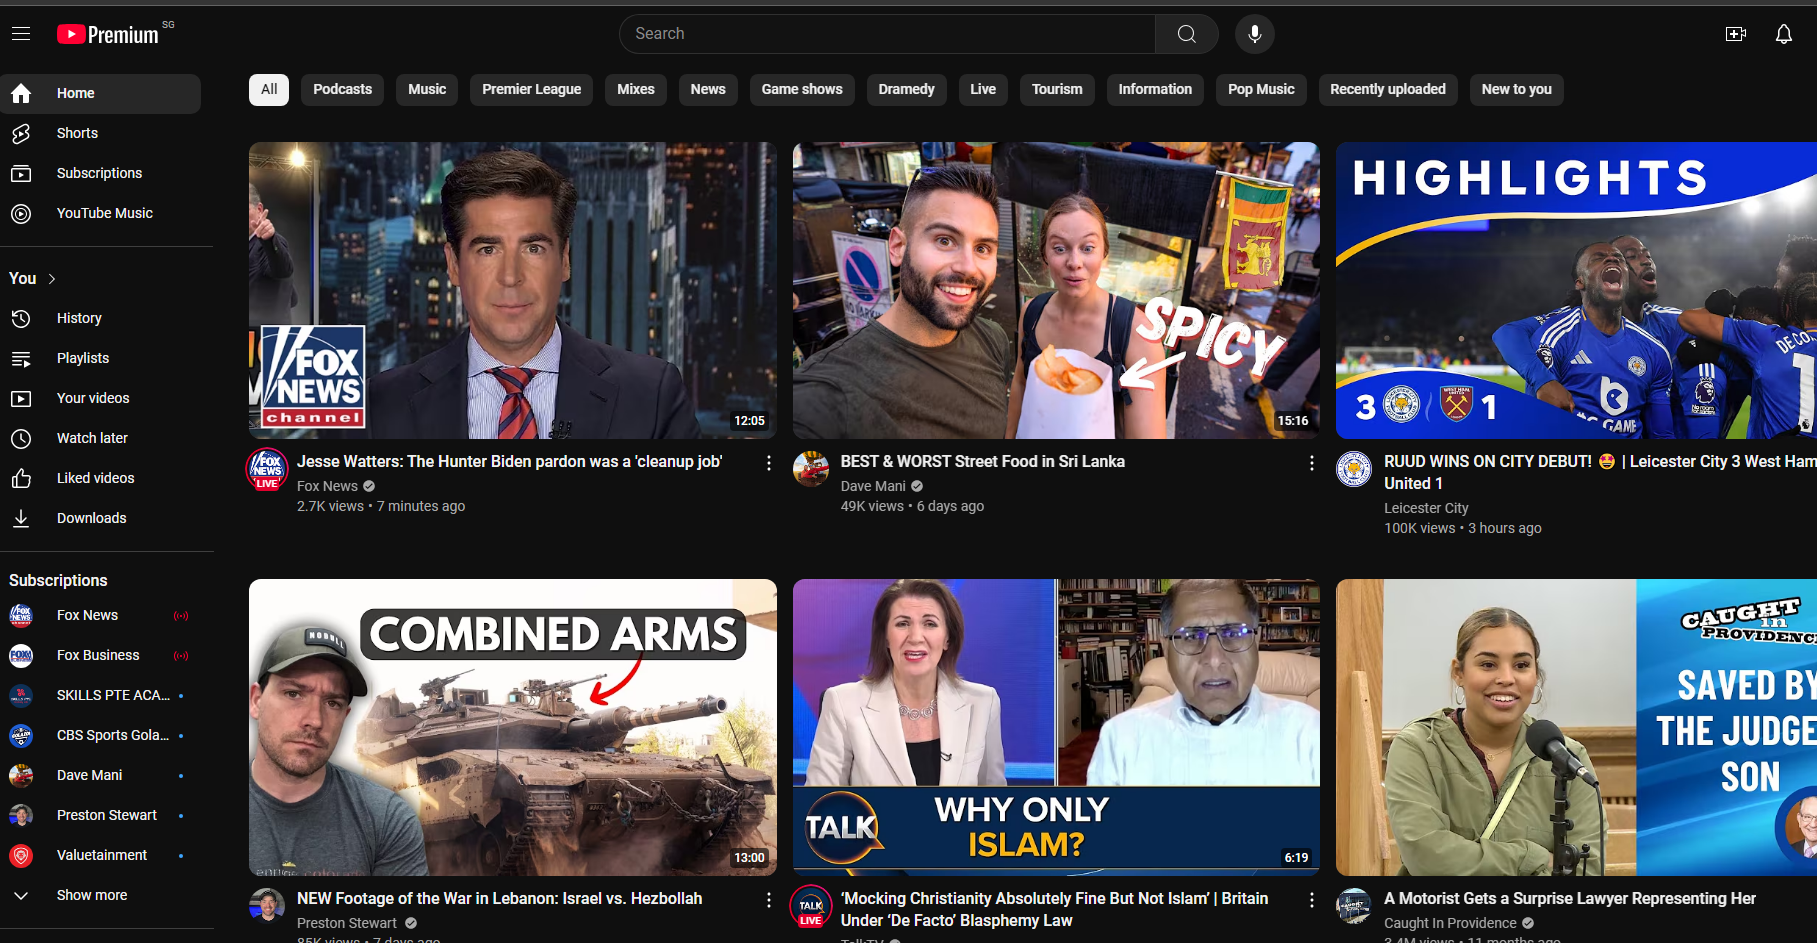Open the hamburger guide menu
The height and width of the screenshot is (943, 1817).
[21, 34]
